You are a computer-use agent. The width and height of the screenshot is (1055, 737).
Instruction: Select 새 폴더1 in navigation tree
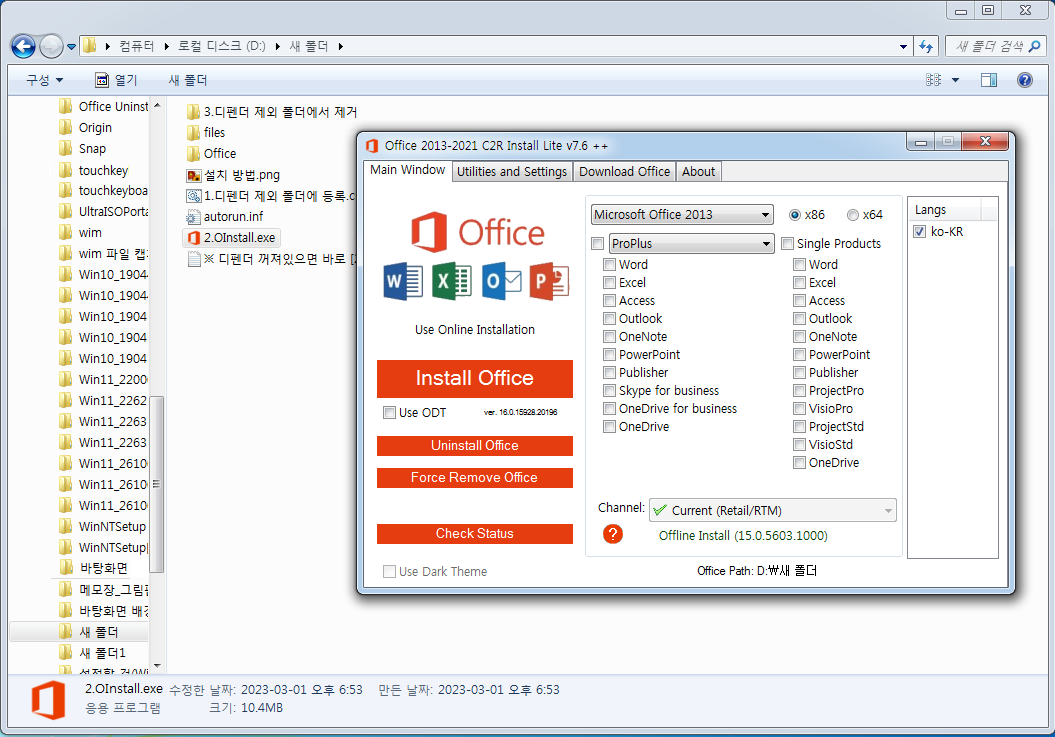pyautogui.click(x=92, y=653)
